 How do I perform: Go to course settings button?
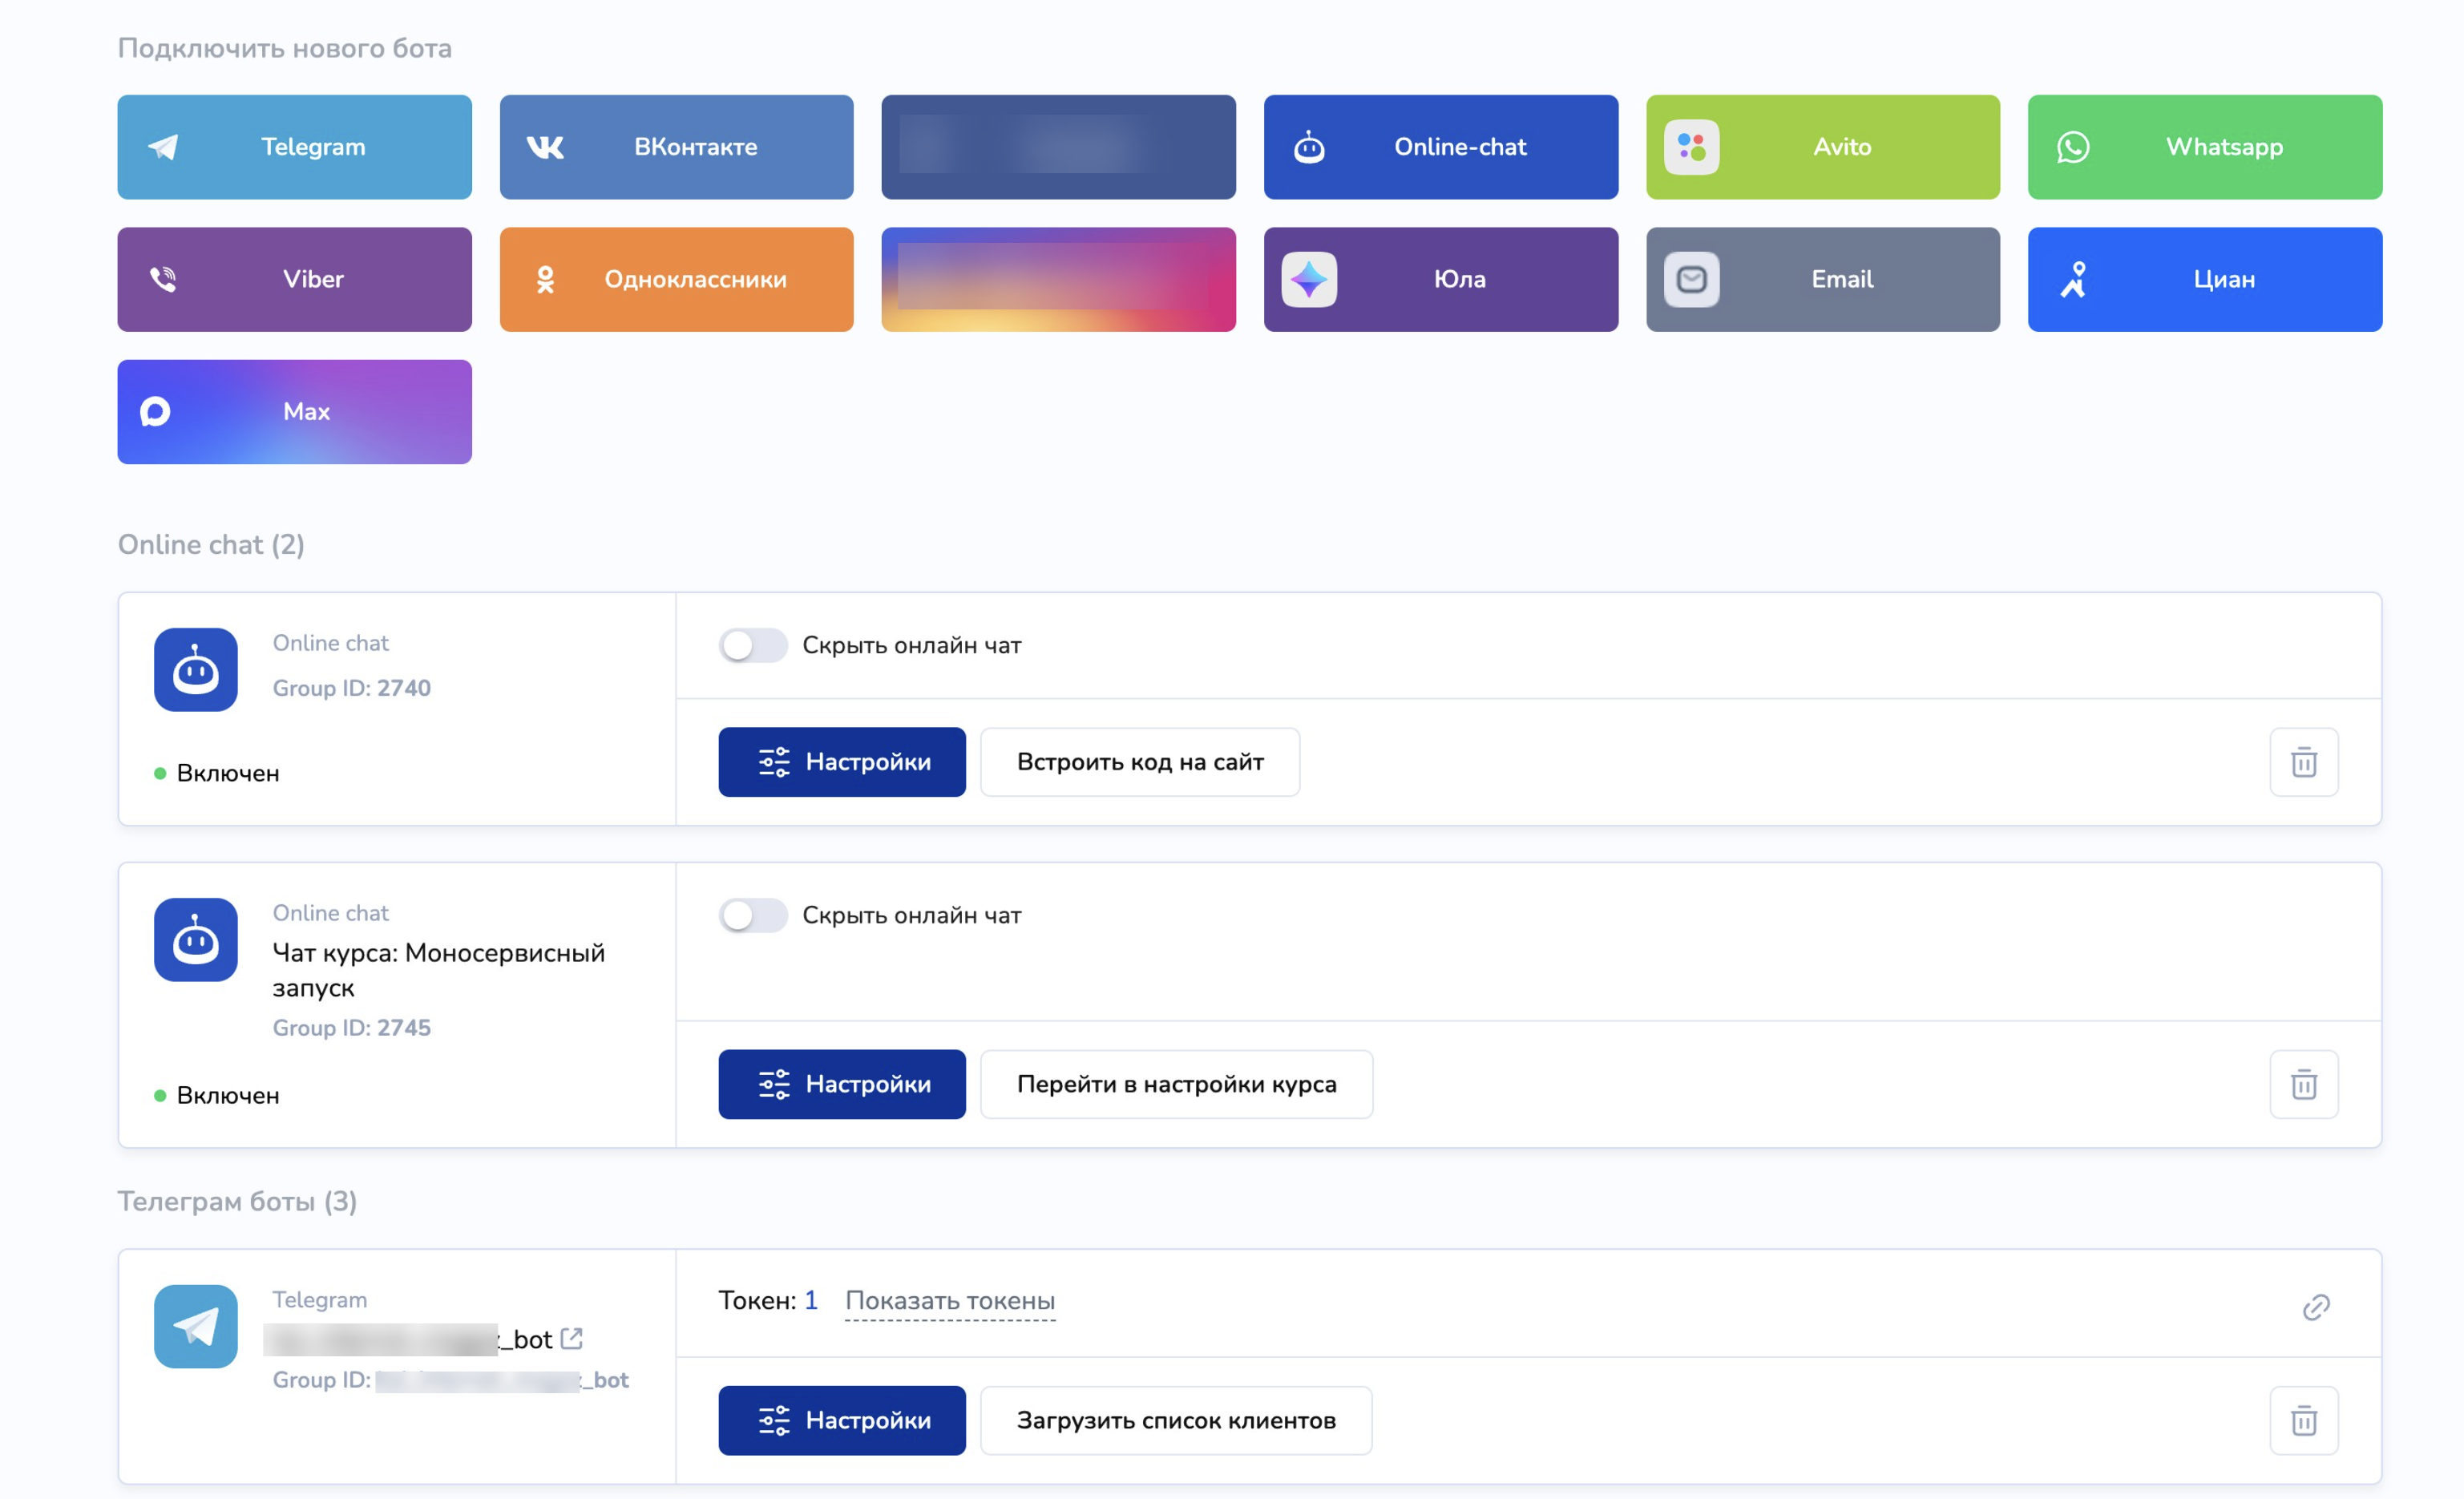1176,1084
